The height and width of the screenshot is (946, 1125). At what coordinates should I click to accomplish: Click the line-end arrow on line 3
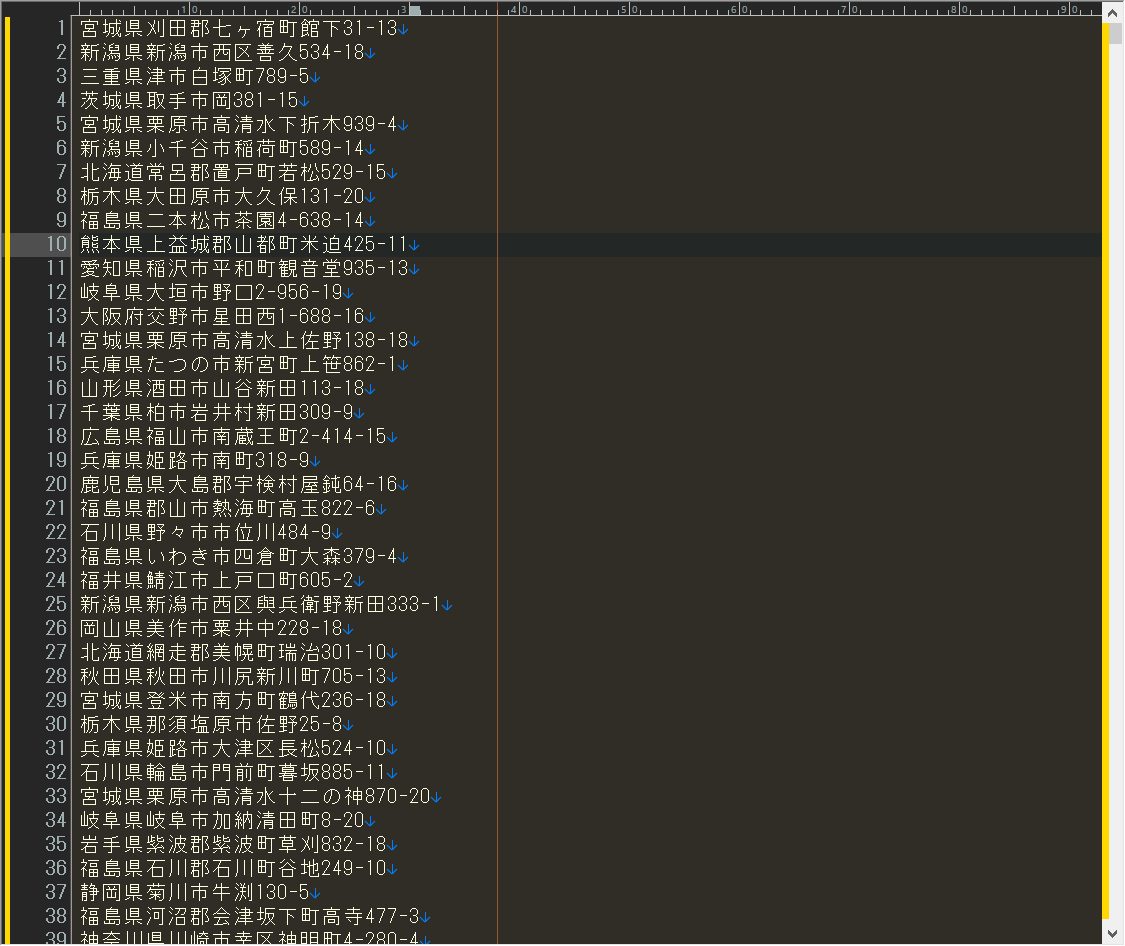click(316, 77)
